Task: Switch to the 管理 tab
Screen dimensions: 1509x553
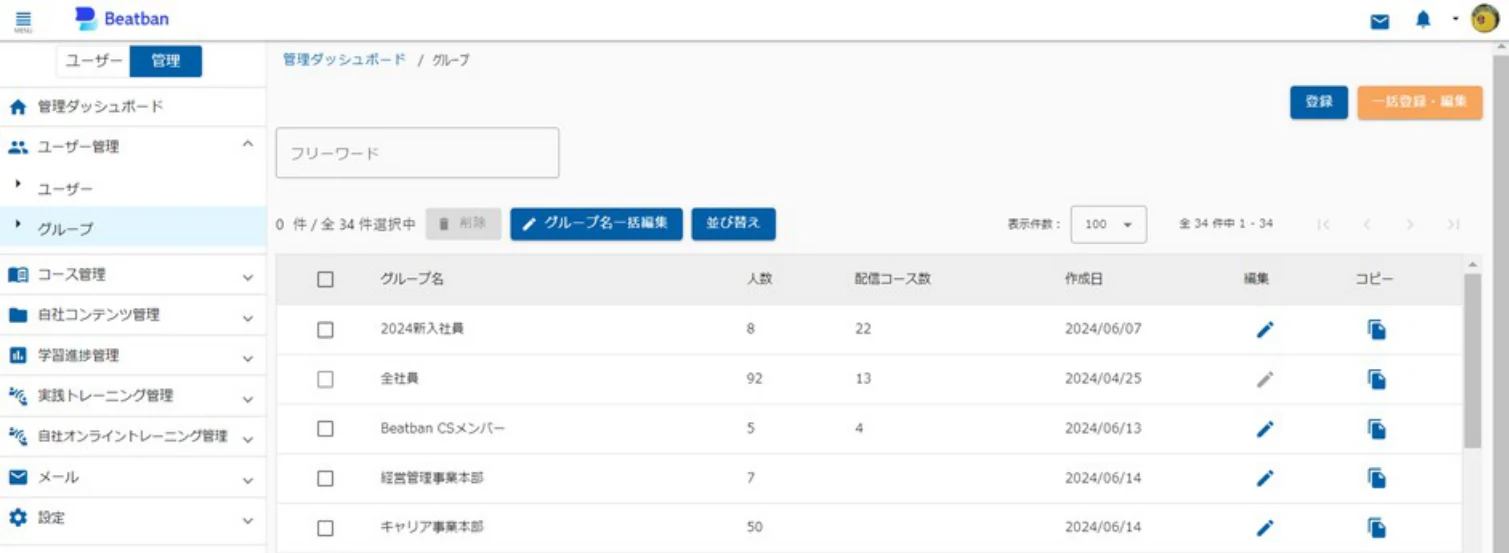Action: [x=166, y=61]
